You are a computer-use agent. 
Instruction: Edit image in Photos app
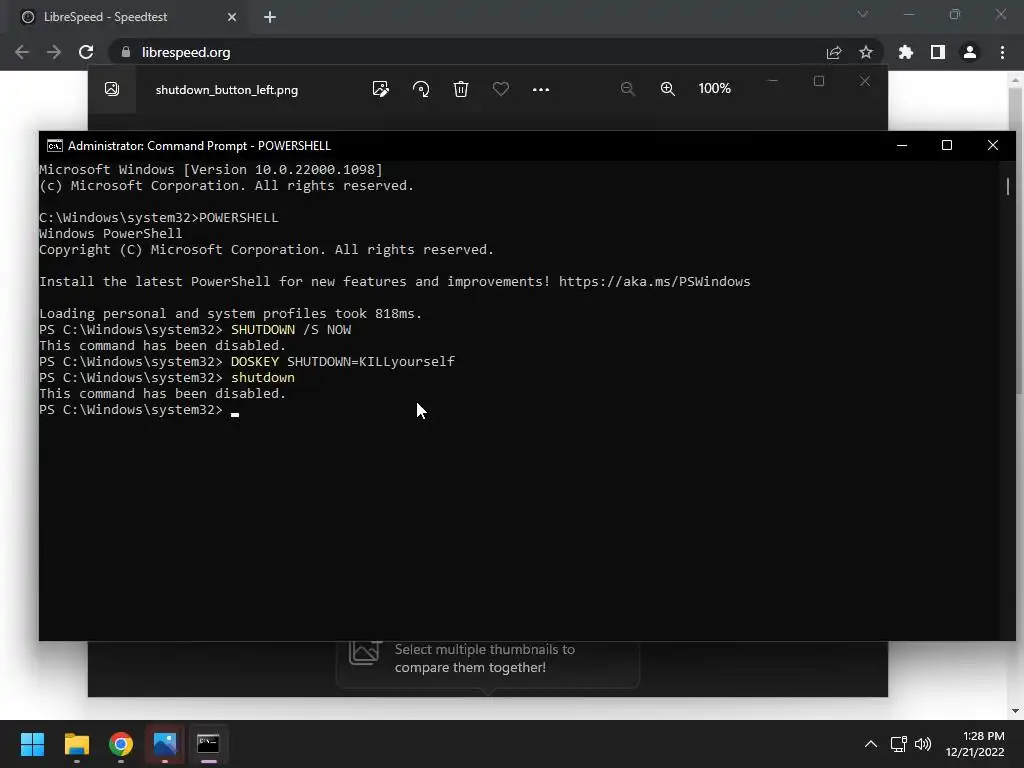(380, 89)
